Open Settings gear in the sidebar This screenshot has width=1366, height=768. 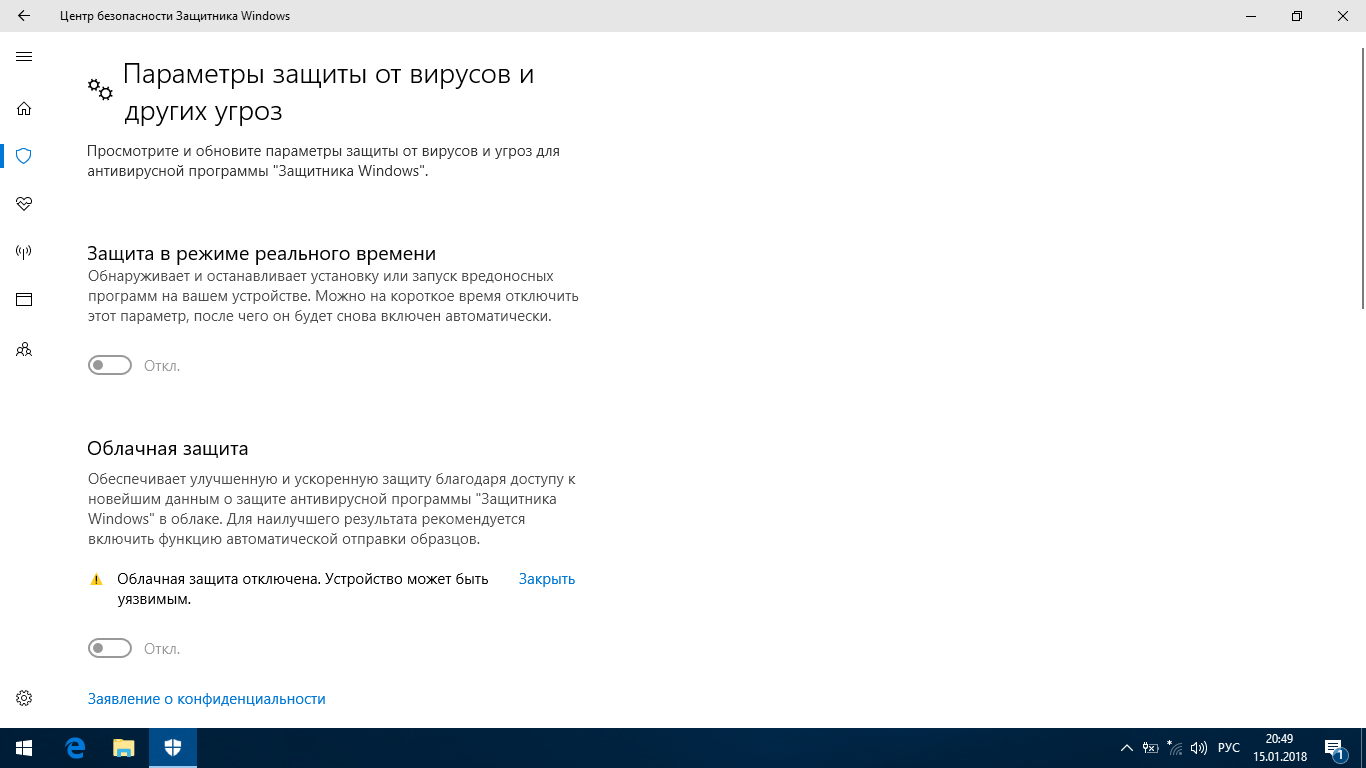[x=24, y=698]
